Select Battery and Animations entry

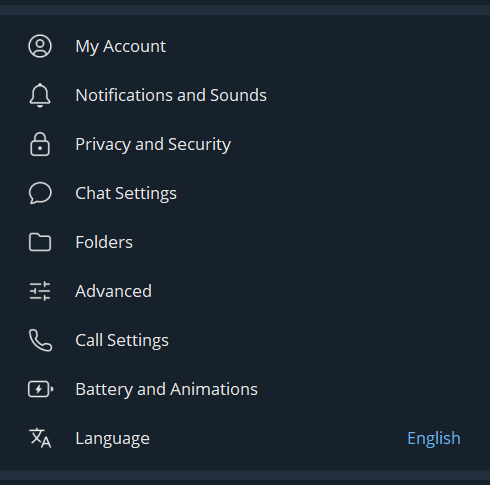(x=245, y=389)
